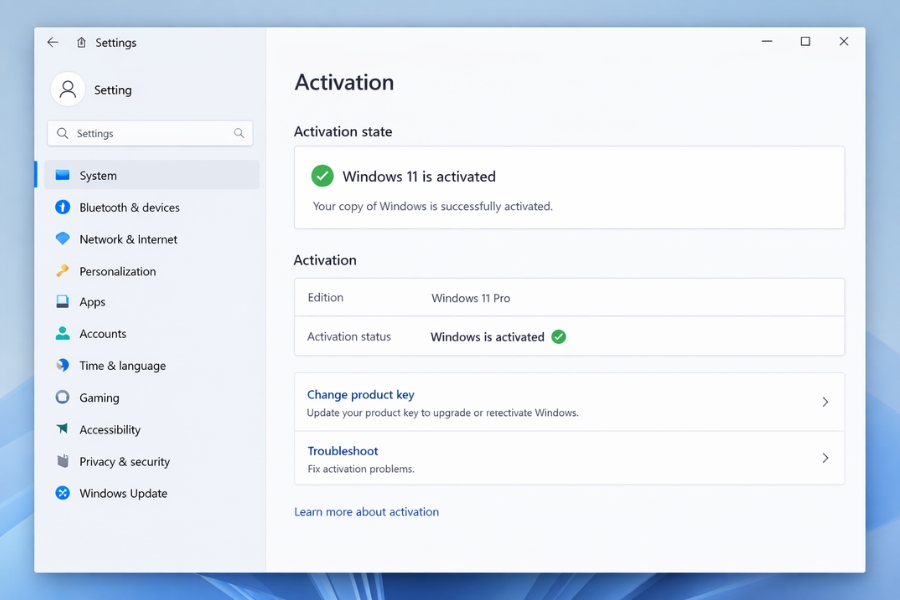Click the Settings gear header item

coord(106,42)
